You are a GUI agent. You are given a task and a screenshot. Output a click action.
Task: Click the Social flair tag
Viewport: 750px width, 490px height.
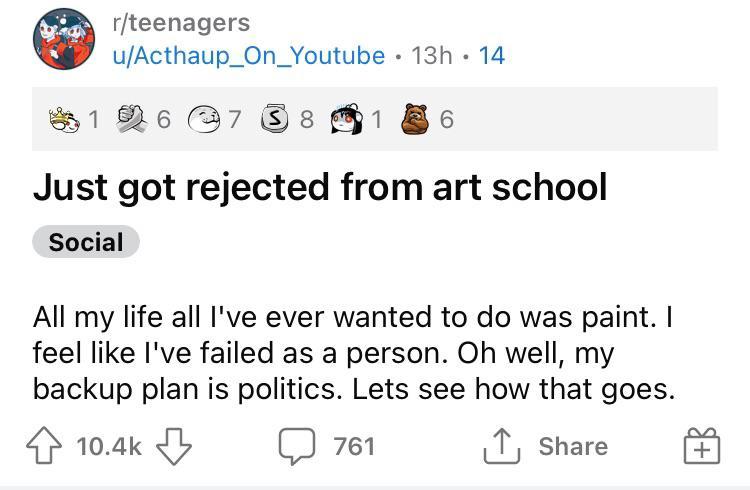coord(86,242)
